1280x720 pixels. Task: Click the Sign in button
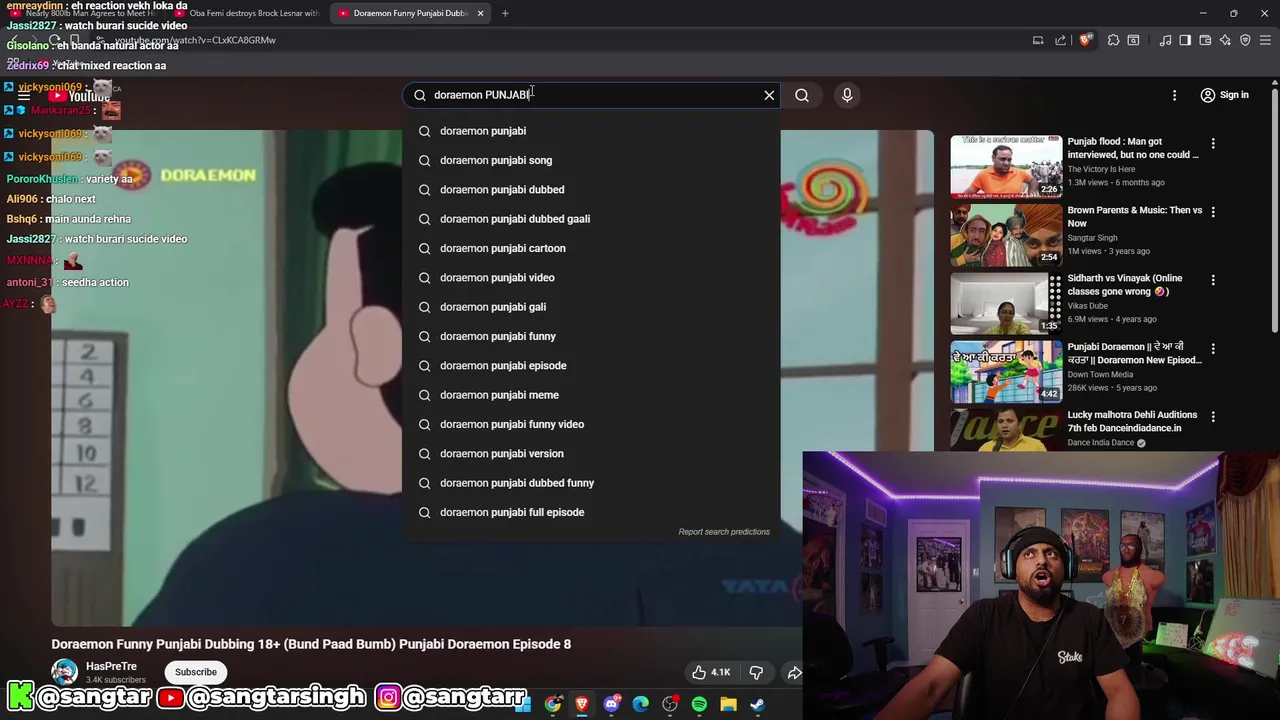pyautogui.click(x=1225, y=95)
